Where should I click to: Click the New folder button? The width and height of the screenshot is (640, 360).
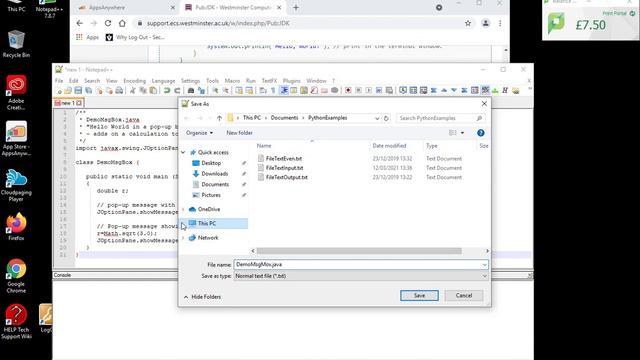pos(239,133)
